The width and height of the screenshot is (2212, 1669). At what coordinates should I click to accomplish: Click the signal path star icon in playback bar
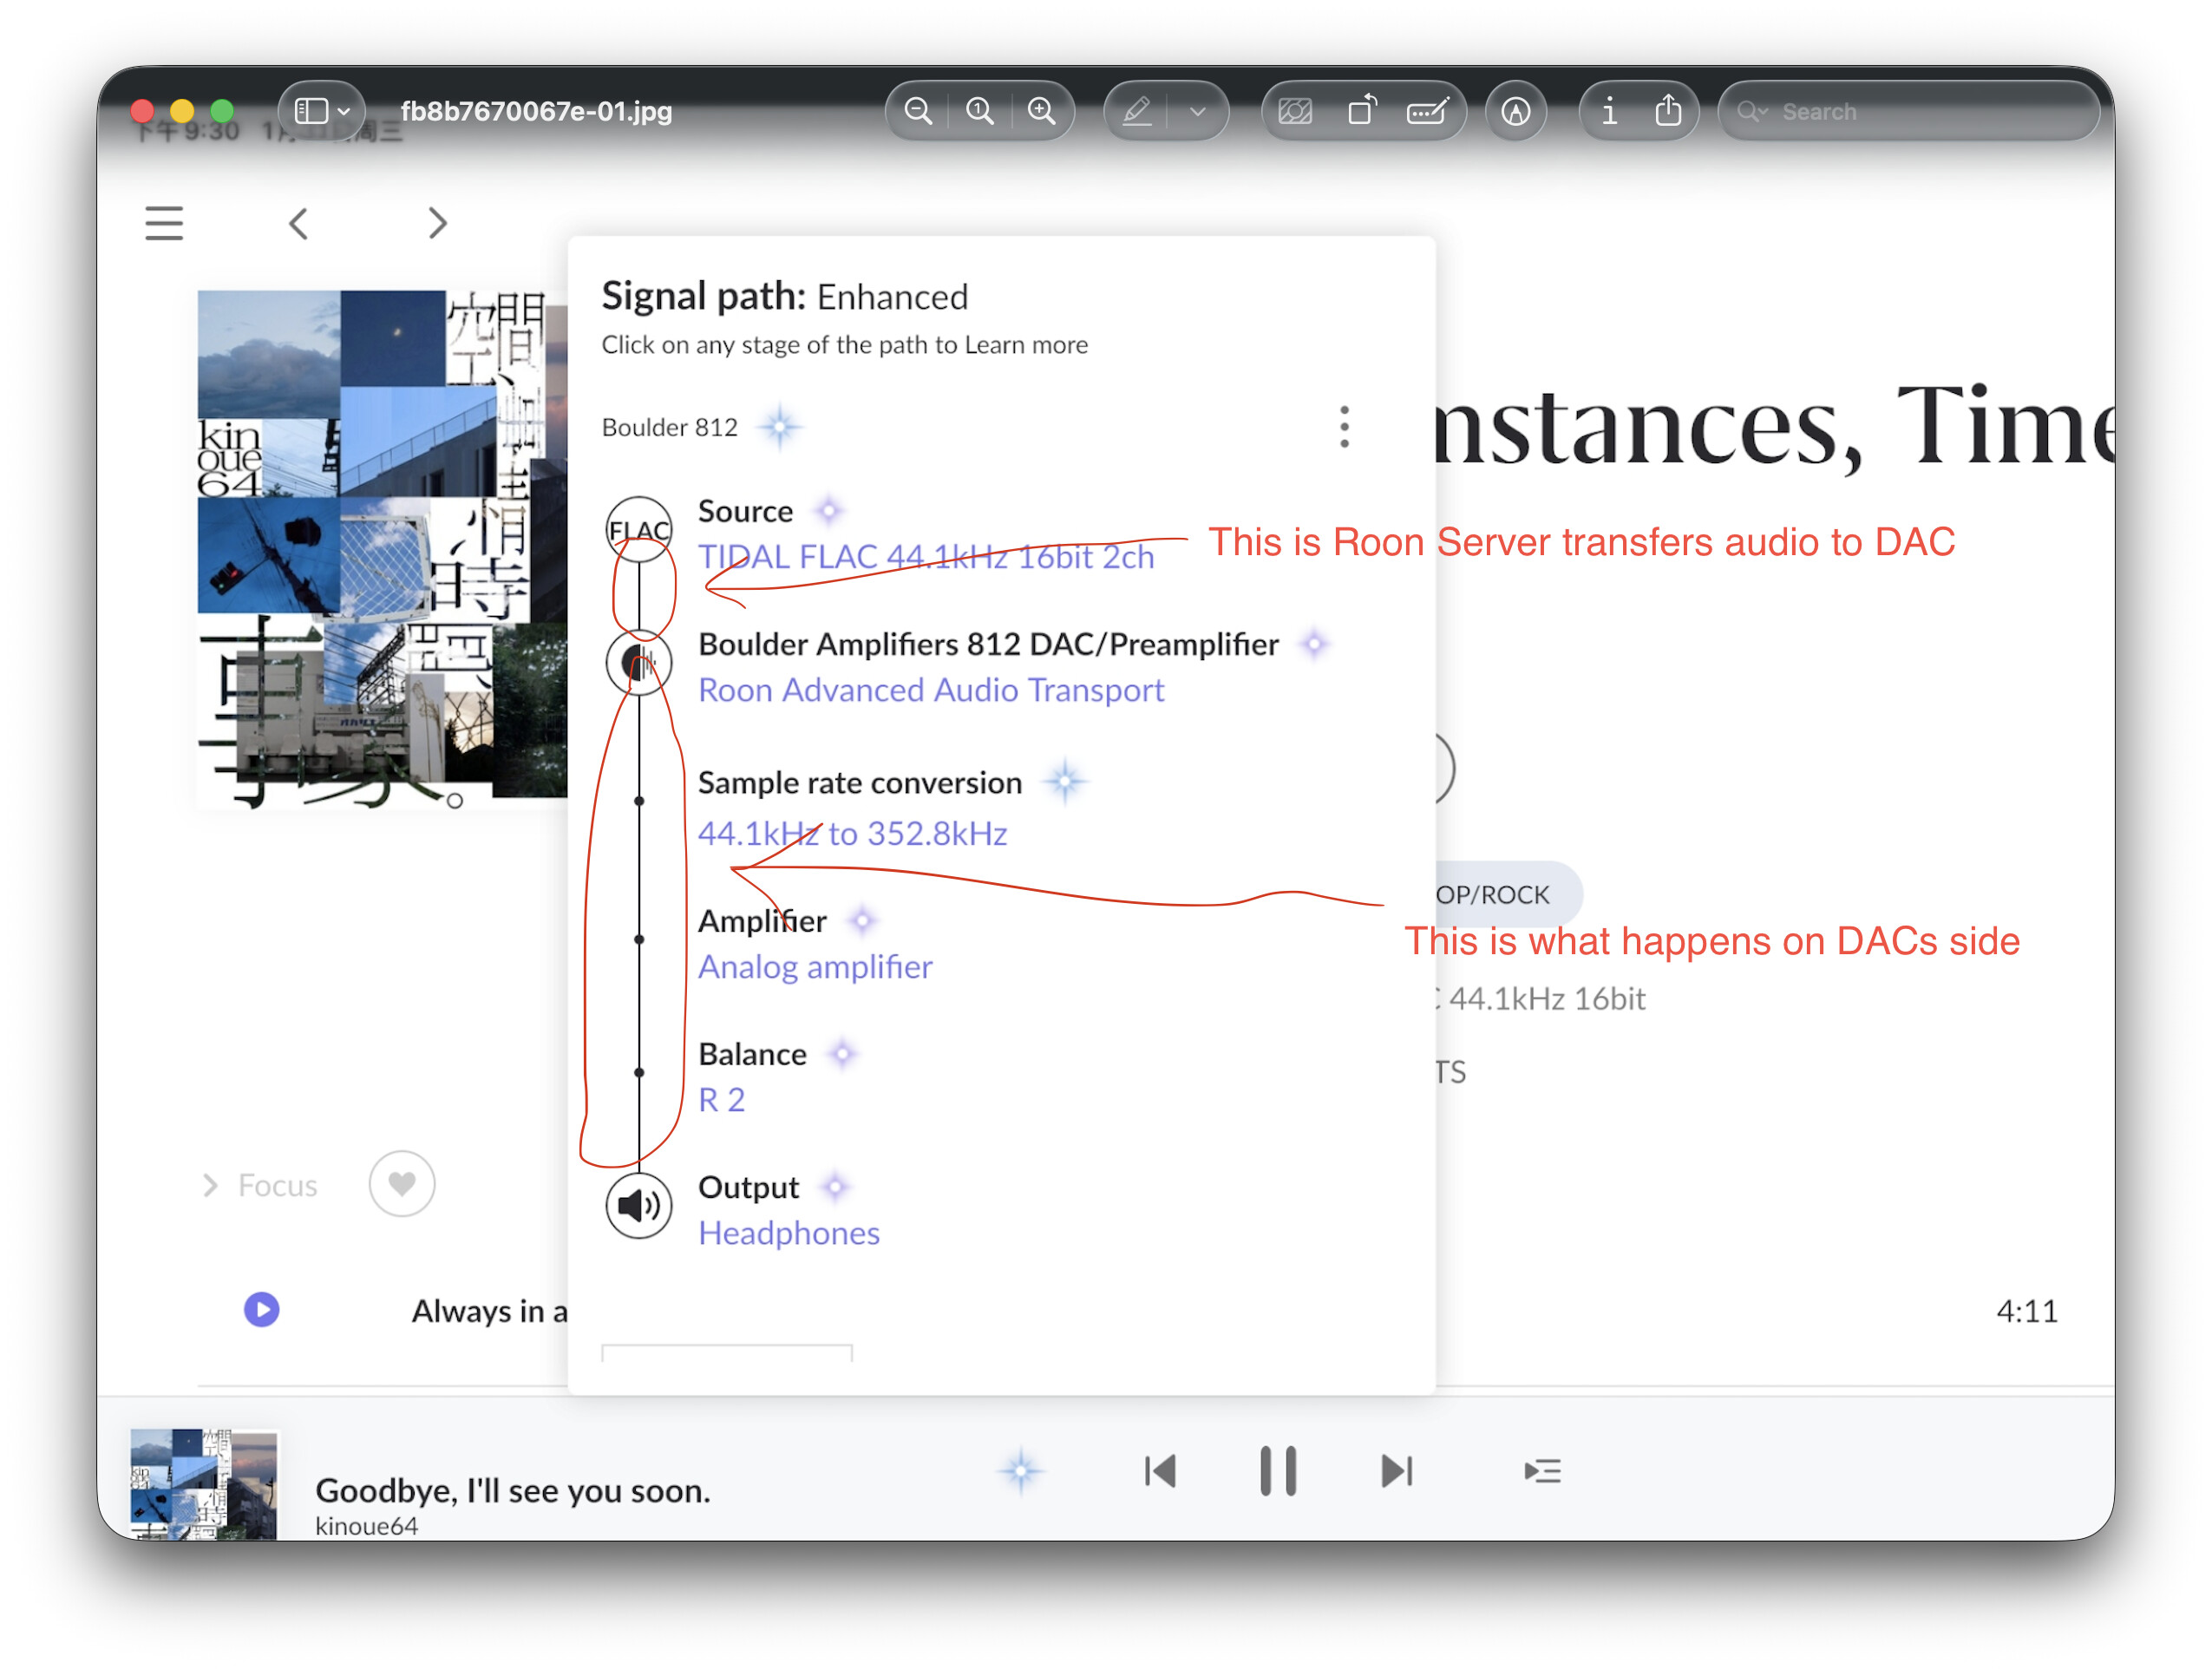1021,1471
